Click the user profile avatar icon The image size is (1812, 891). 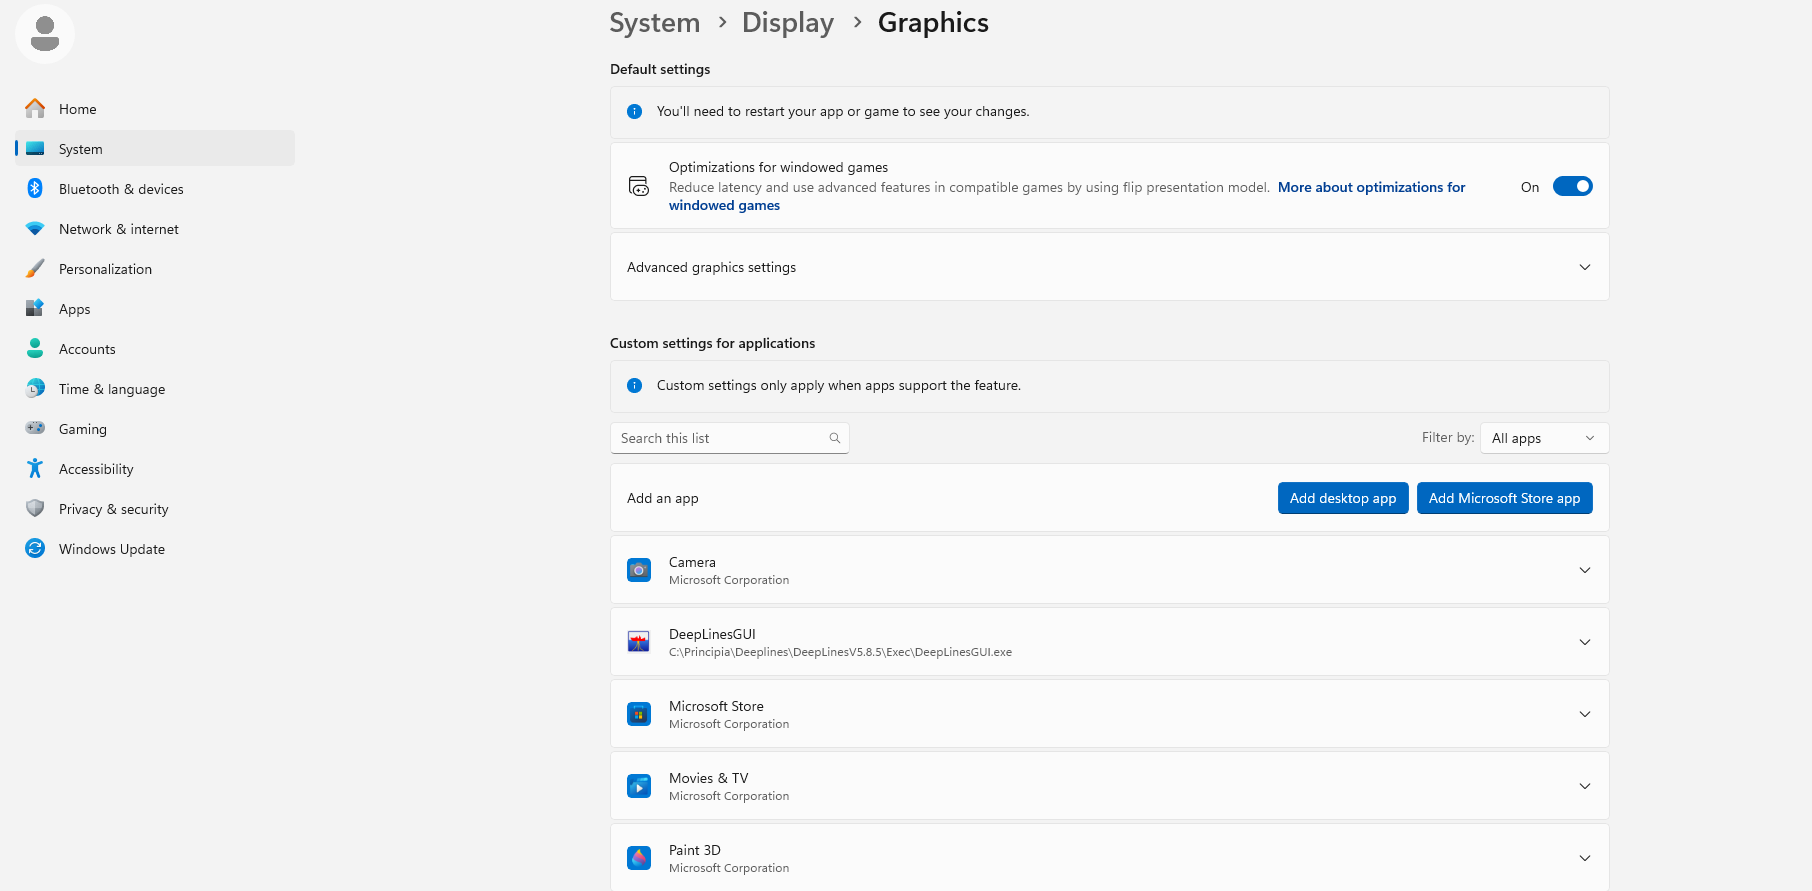coord(45,34)
